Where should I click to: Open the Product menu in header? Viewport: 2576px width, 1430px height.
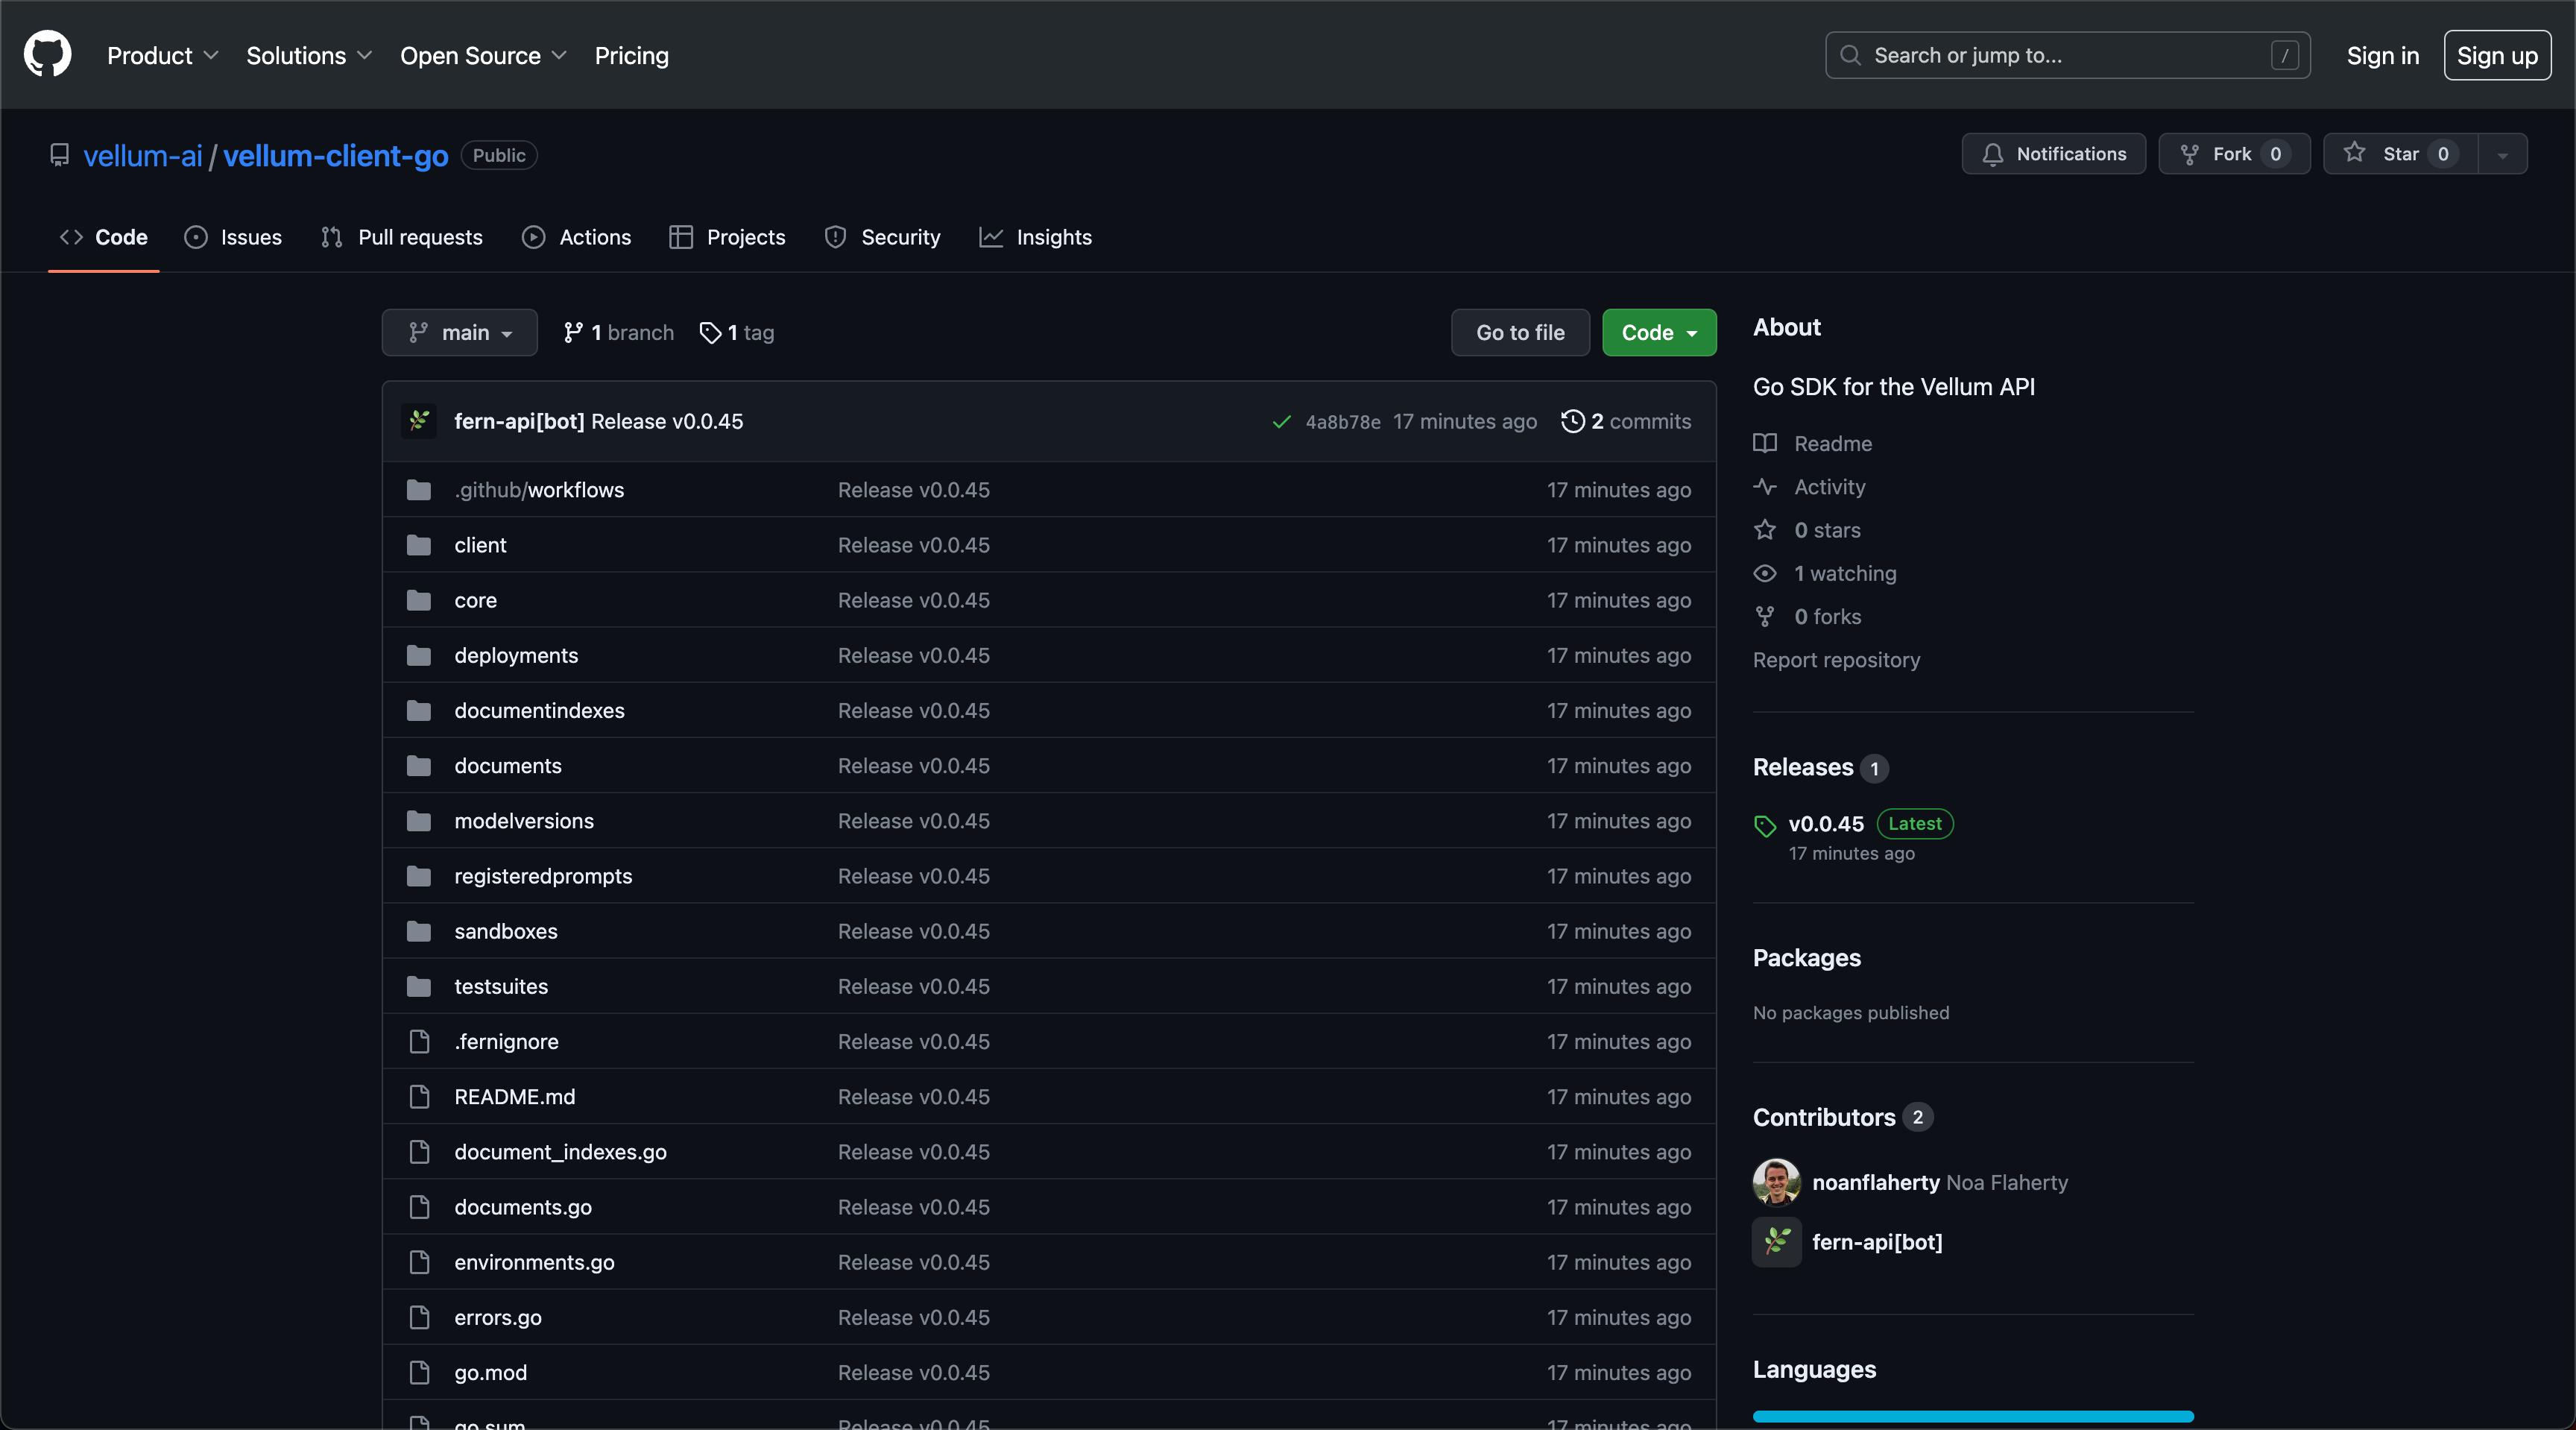pos(162,55)
